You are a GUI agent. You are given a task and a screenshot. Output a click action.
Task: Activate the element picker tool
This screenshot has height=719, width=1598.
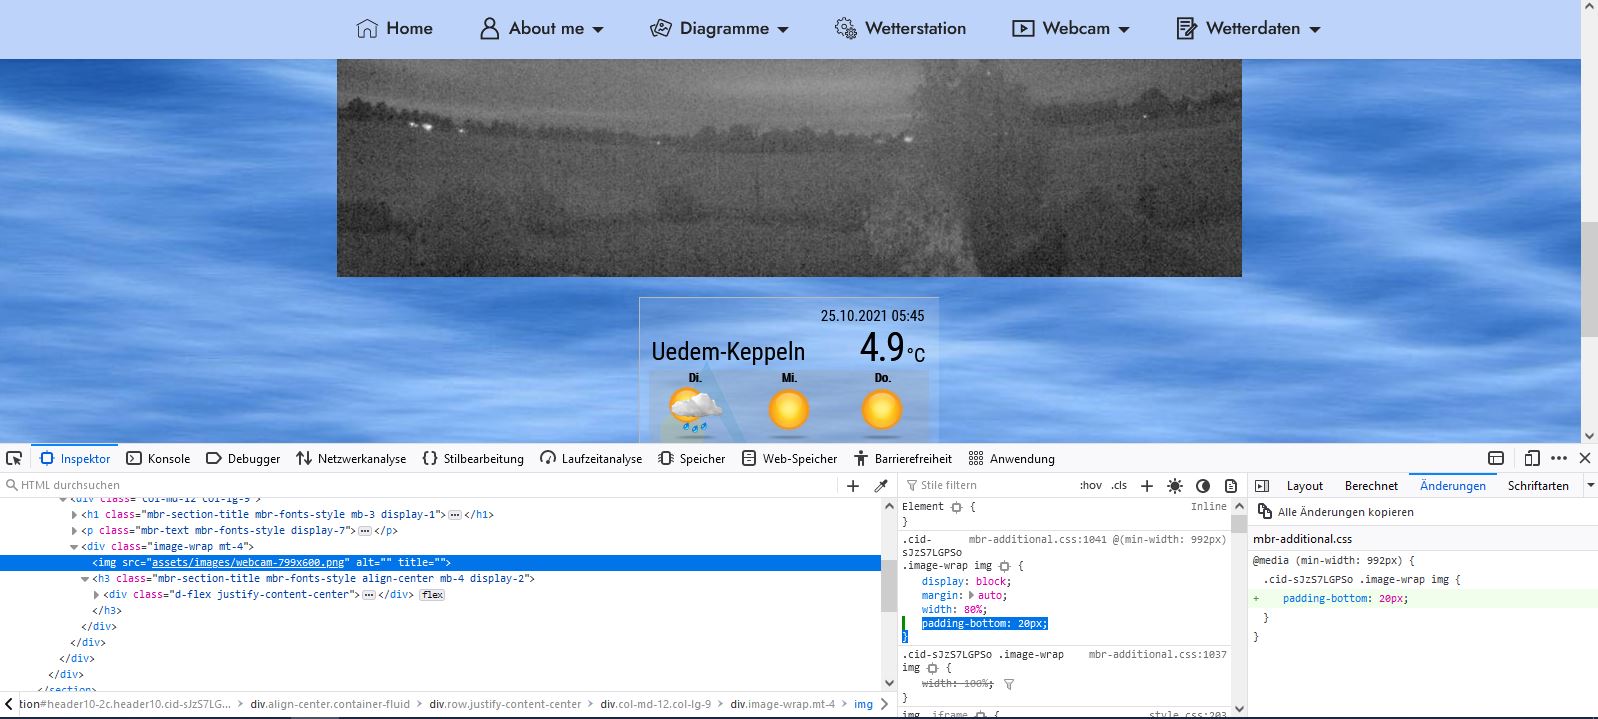(x=14, y=458)
